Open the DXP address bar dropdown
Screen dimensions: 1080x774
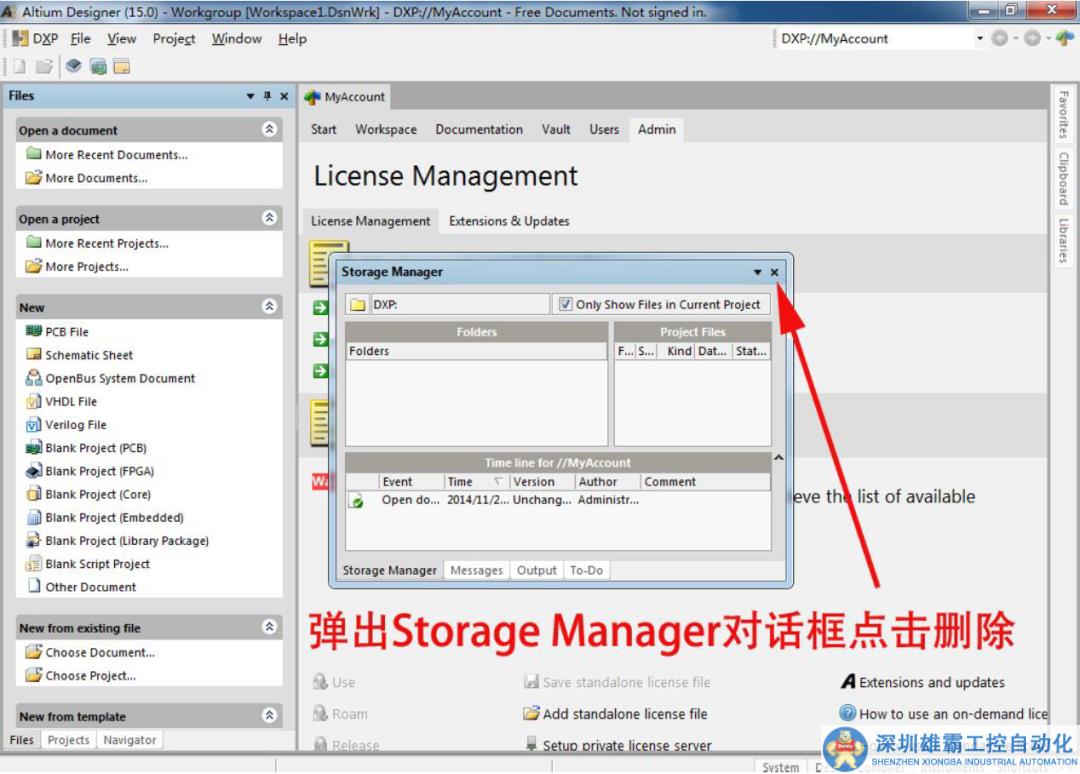coord(979,39)
